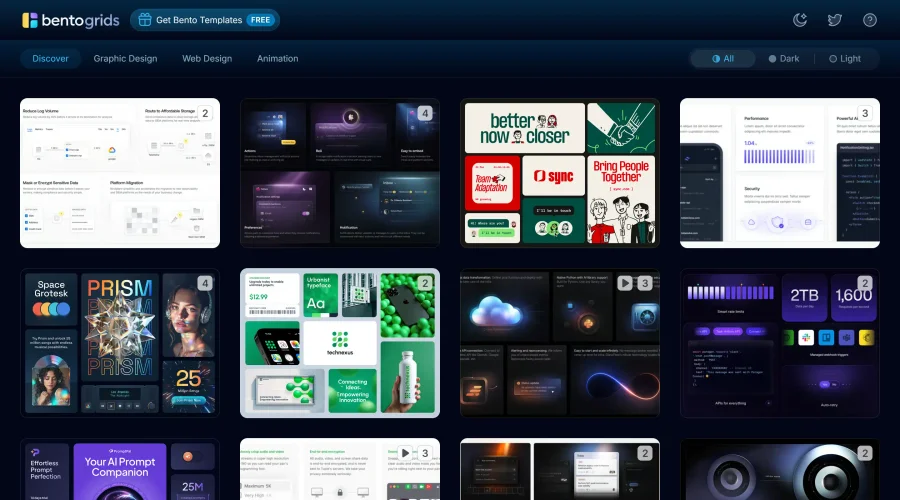Open the Twitter bird icon link

835,20
